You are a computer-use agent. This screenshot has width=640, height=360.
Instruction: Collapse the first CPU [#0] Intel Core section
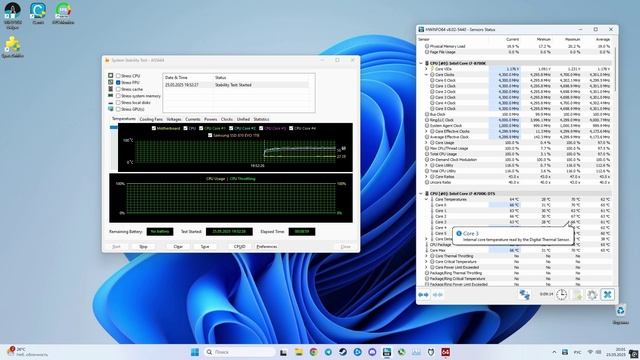[x=421, y=63]
